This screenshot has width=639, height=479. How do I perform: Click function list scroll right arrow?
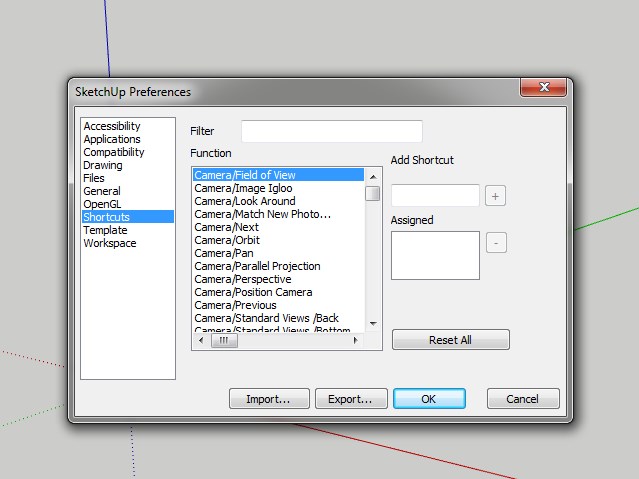356,340
